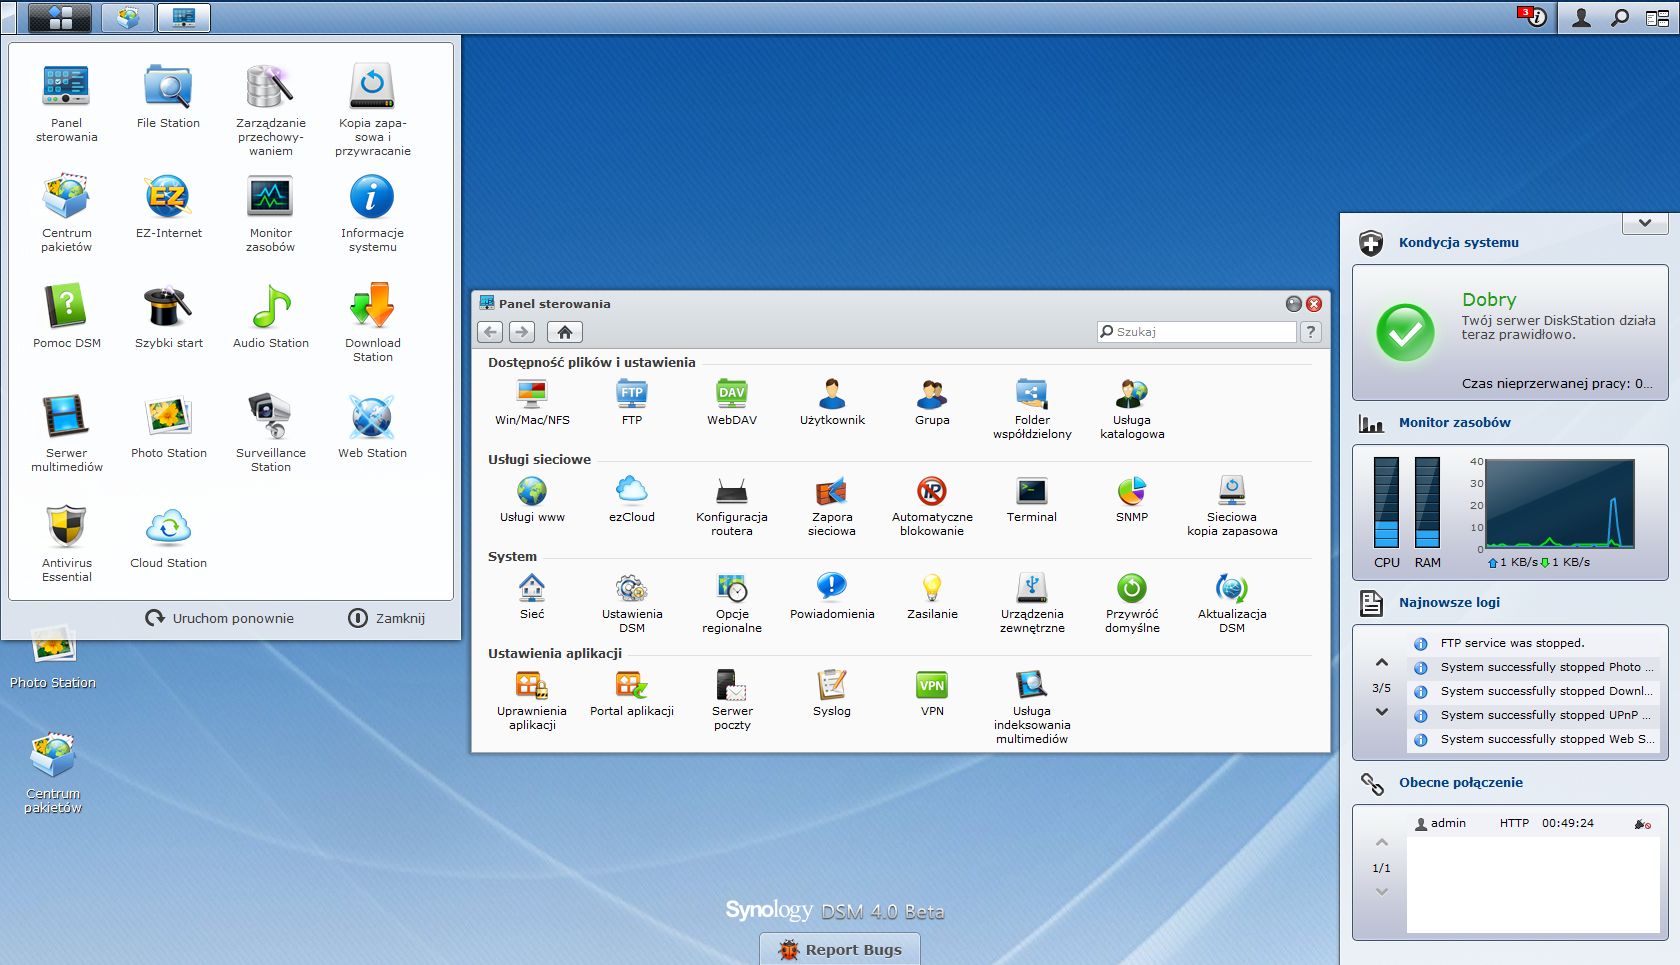Open Powiadomienia notification settings
Image resolution: width=1680 pixels, height=965 pixels.
pos(832,596)
